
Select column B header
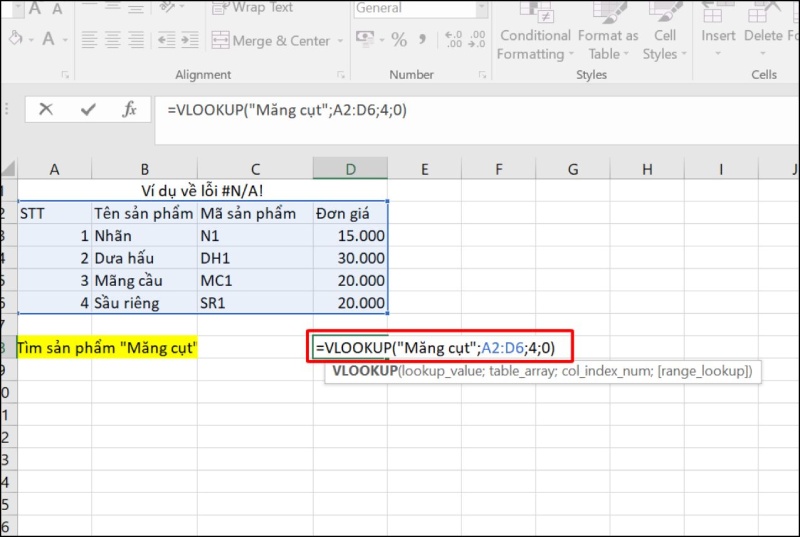(x=144, y=169)
